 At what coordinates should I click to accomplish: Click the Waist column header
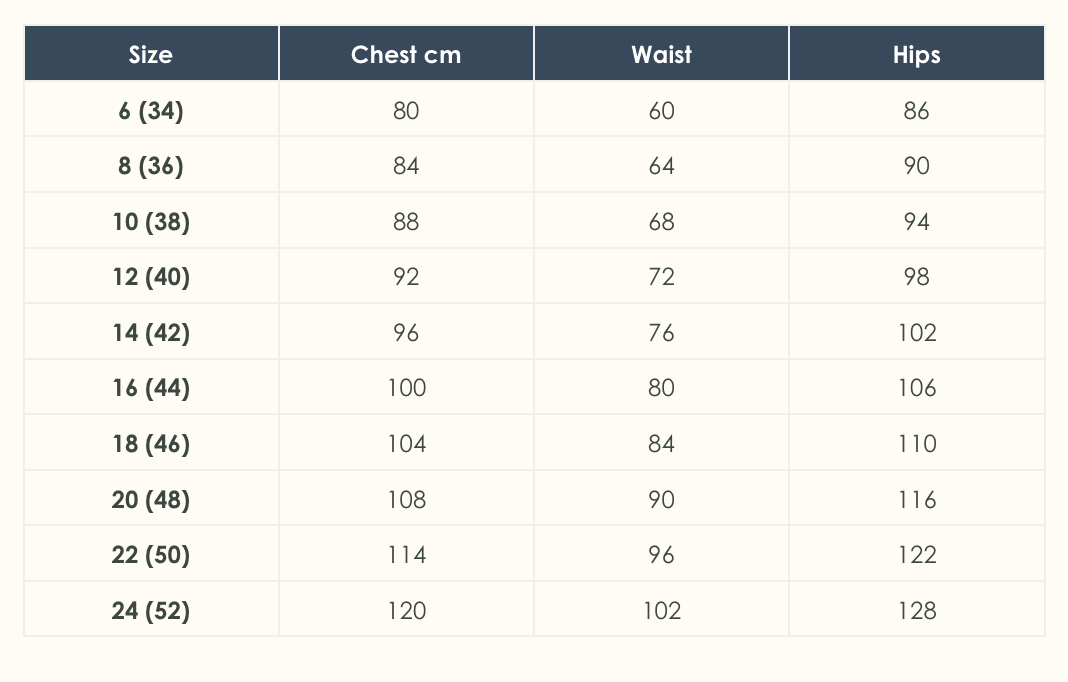[661, 54]
